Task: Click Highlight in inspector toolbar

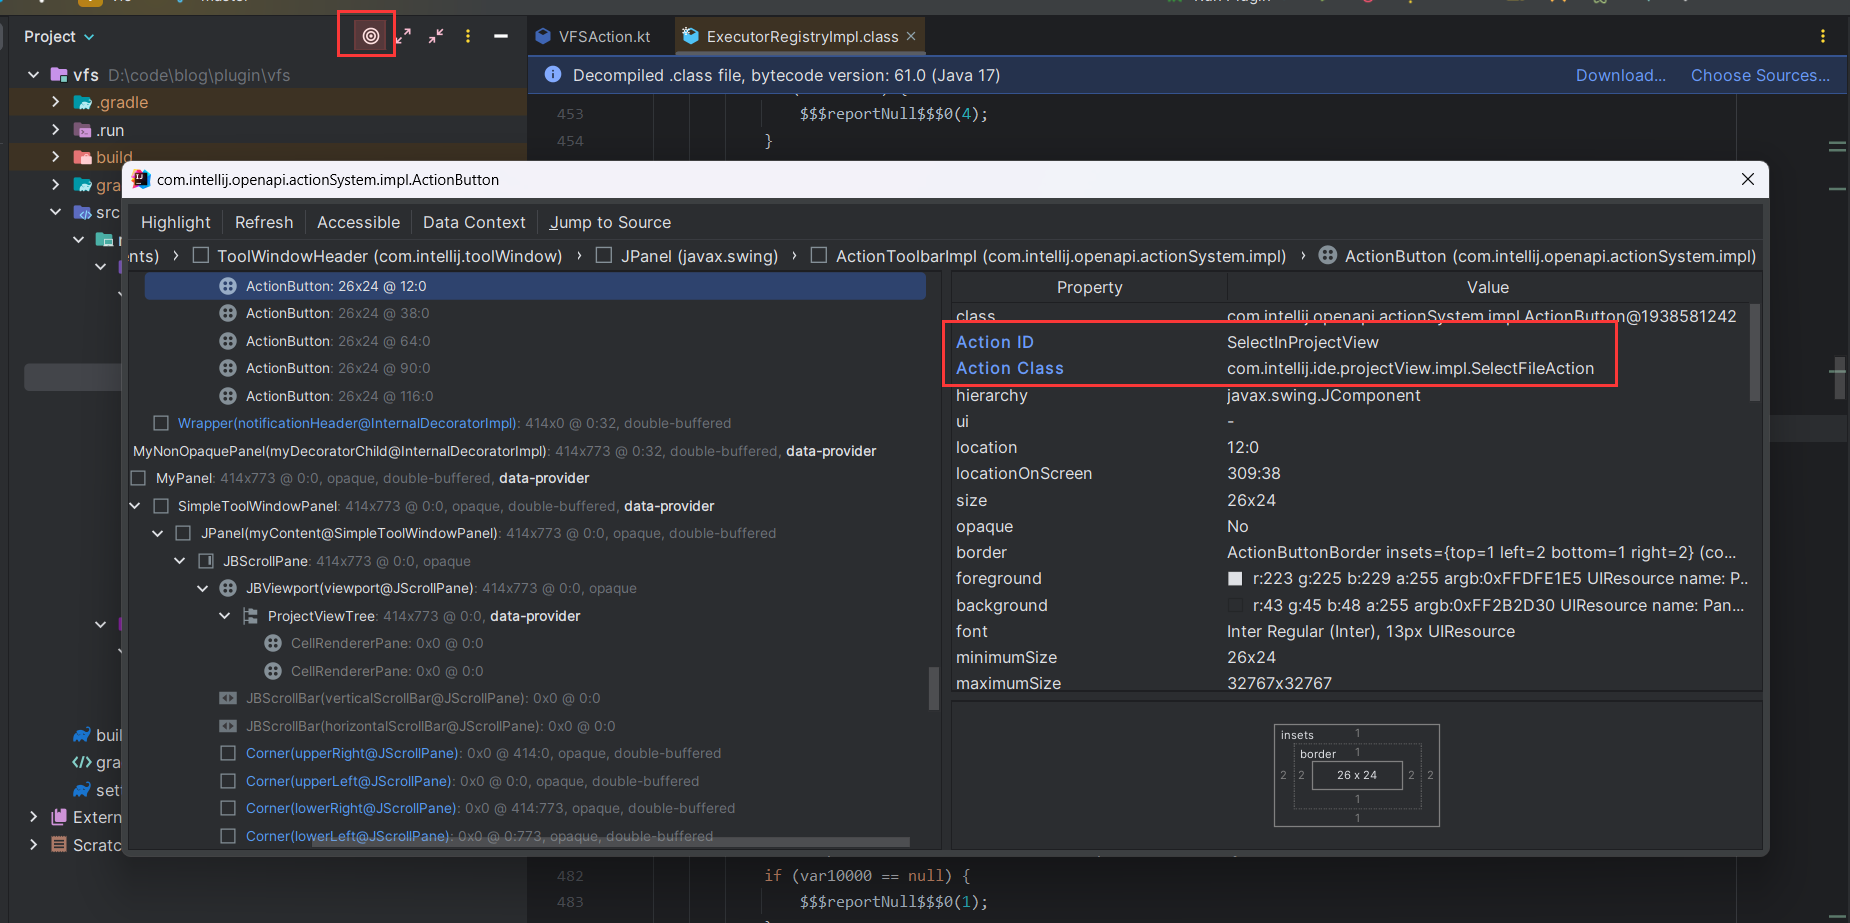Action: tap(176, 222)
